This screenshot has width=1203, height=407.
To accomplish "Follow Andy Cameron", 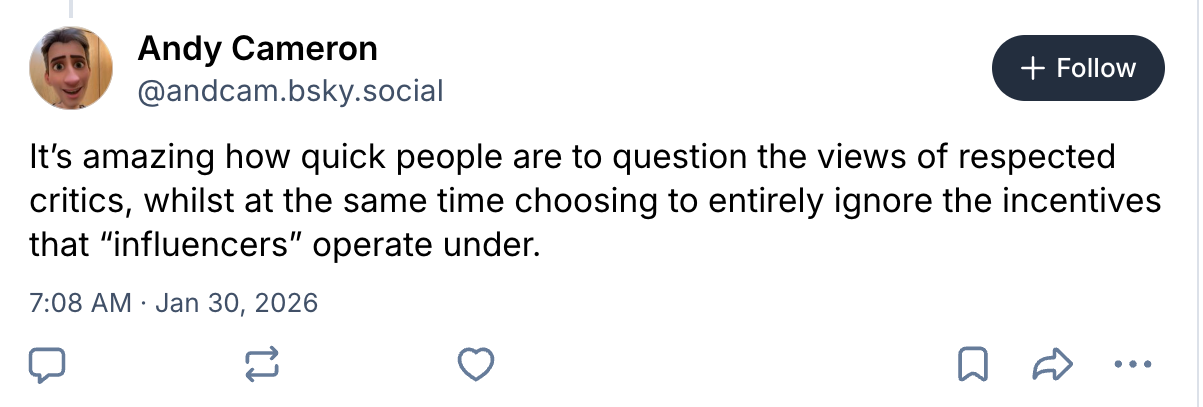I will point(1077,68).
